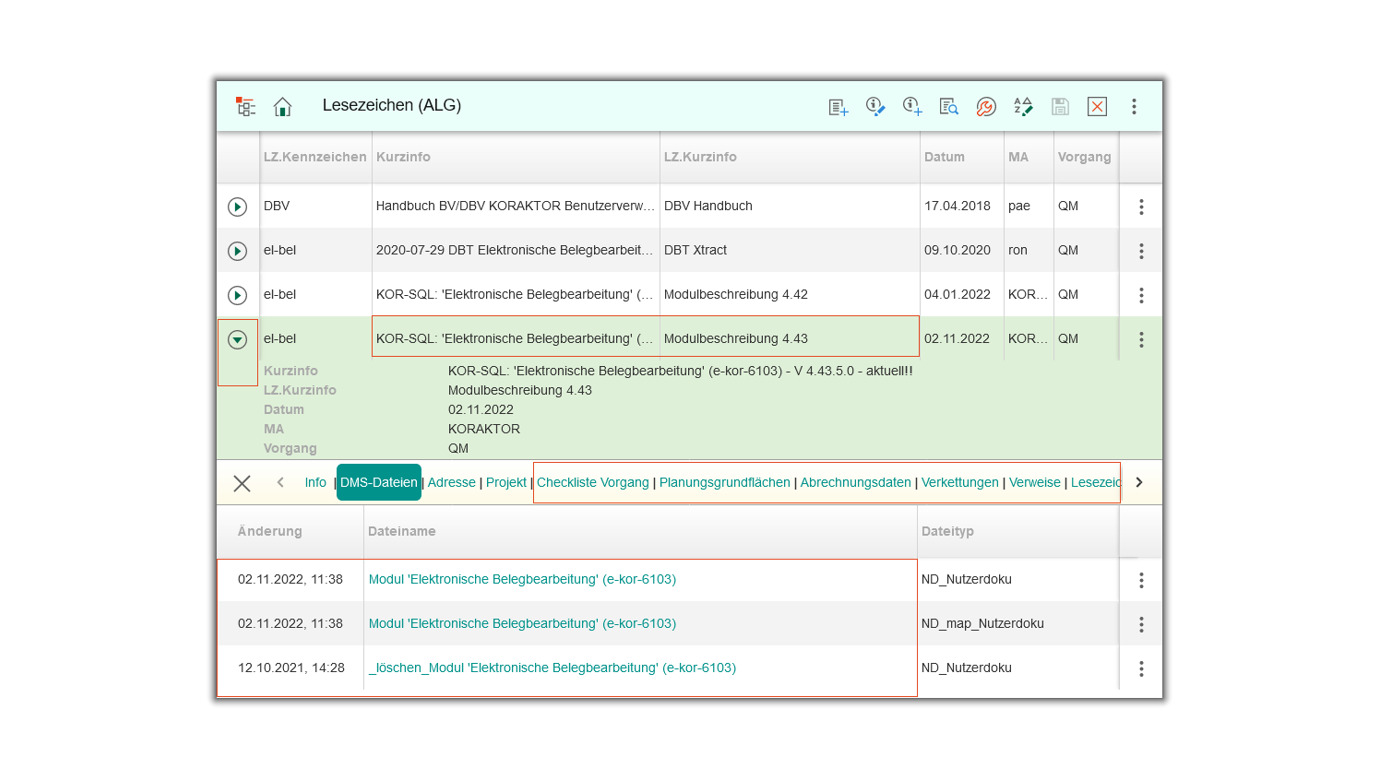
Task: Open the search records icon
Action: click(x=949, y=106)
